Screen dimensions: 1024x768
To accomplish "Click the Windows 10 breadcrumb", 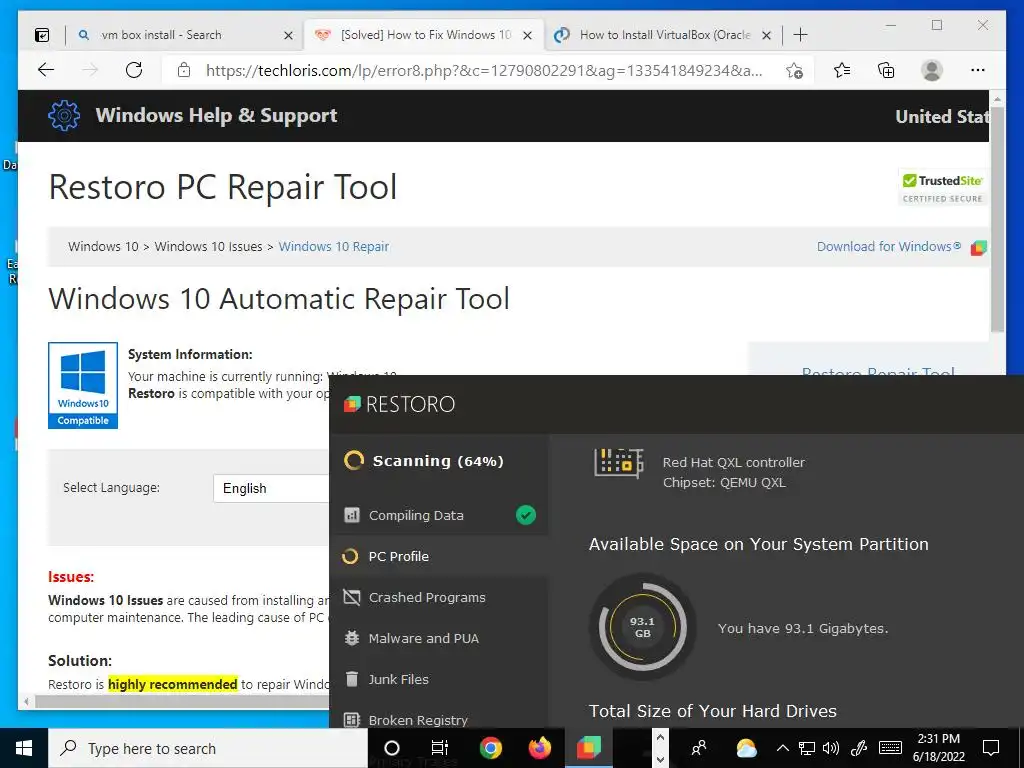I will (x=103, y=247).
